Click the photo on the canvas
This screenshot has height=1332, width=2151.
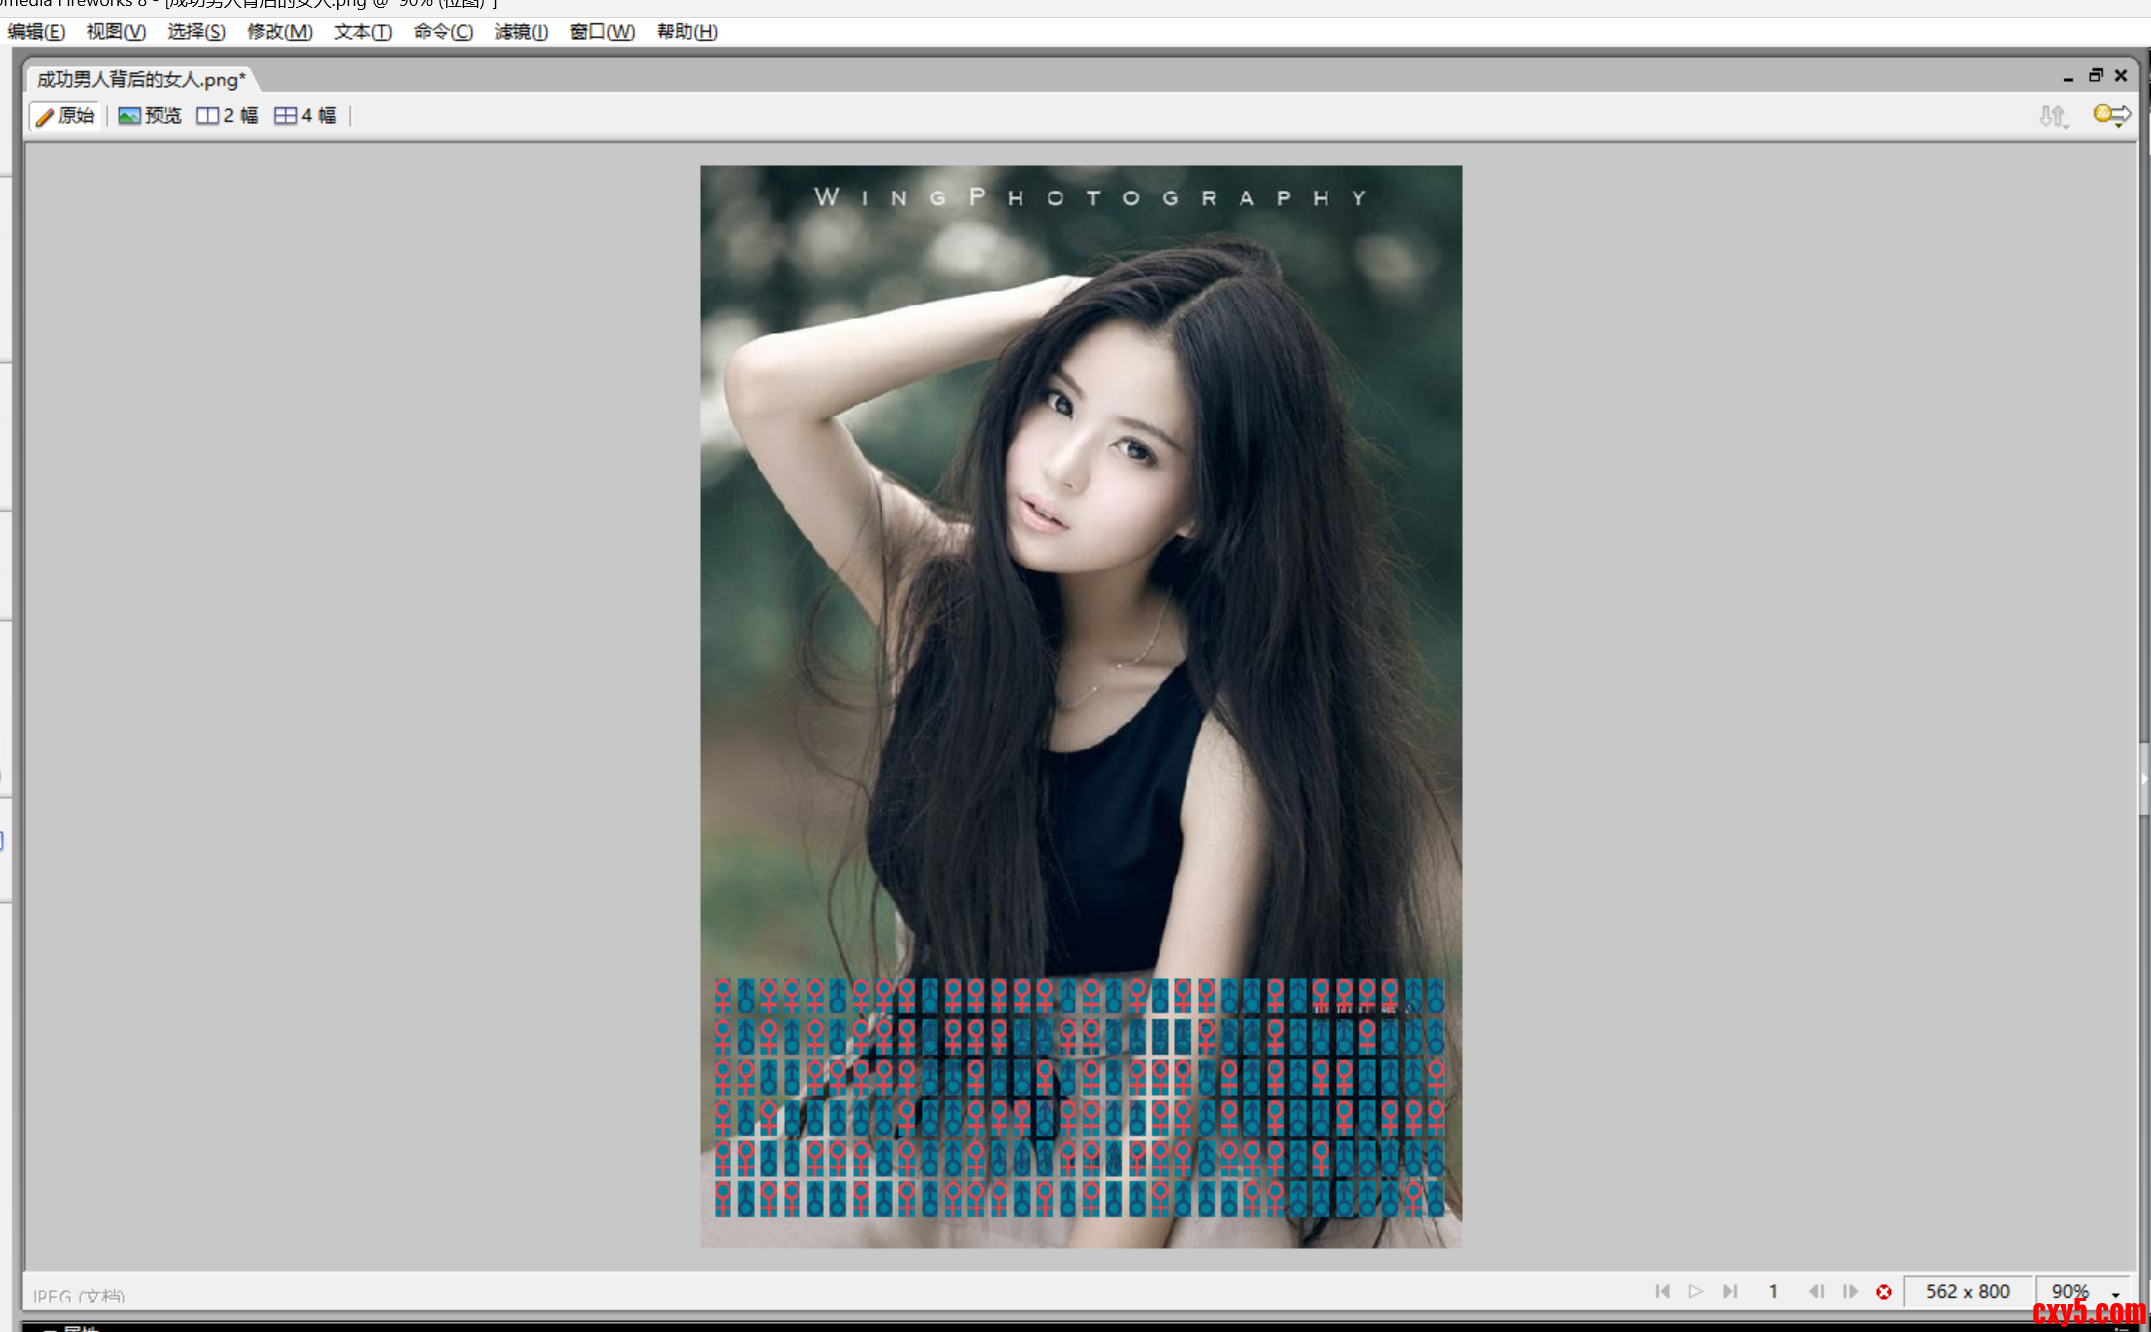[1080, 600]
